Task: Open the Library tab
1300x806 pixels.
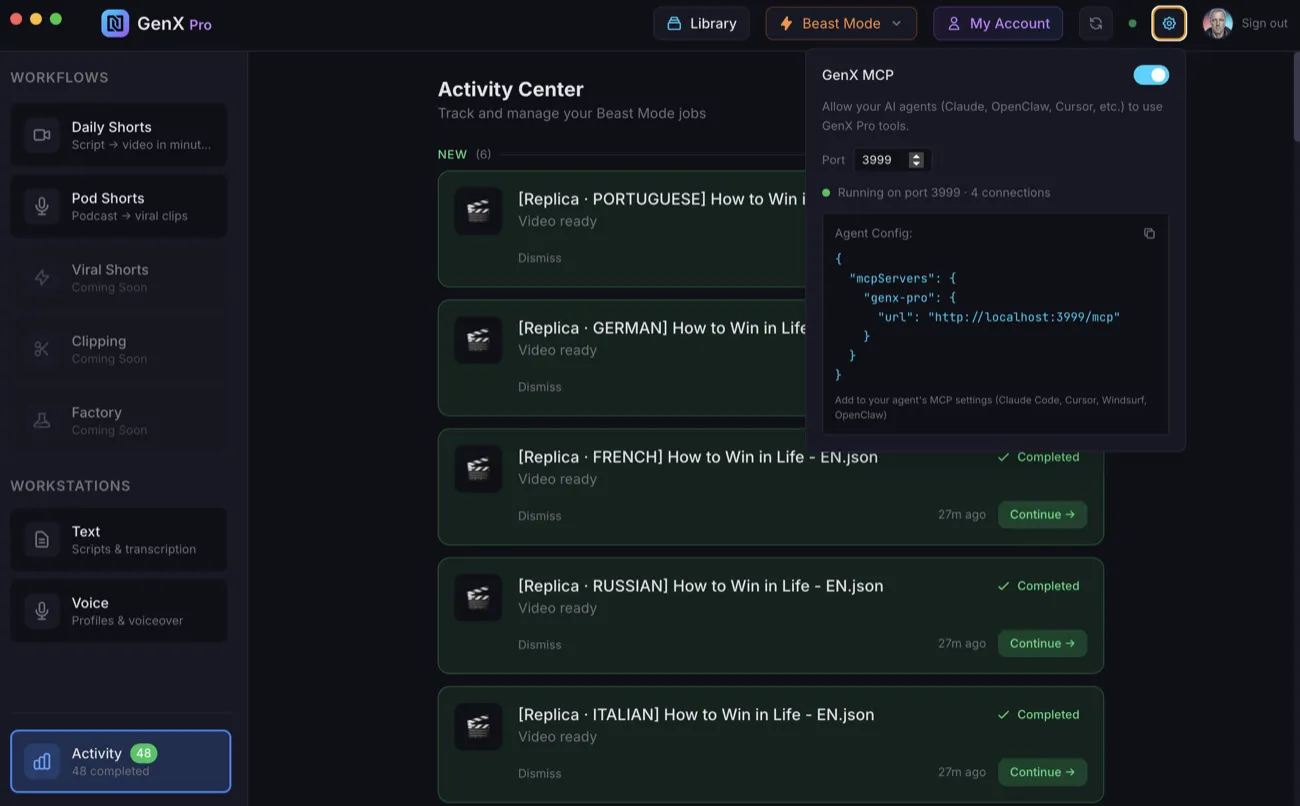Action: (701, 22)
